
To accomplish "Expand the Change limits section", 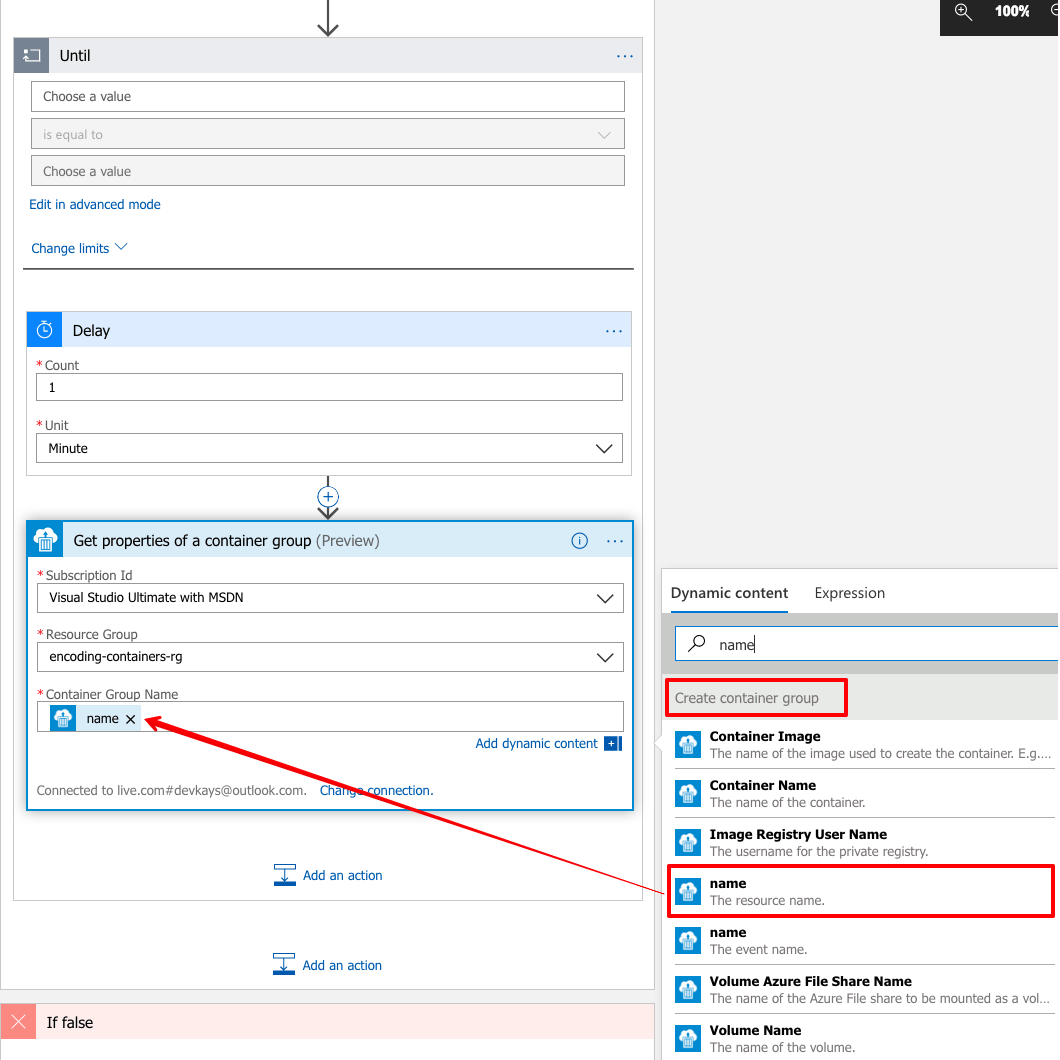I will point(79,248).
